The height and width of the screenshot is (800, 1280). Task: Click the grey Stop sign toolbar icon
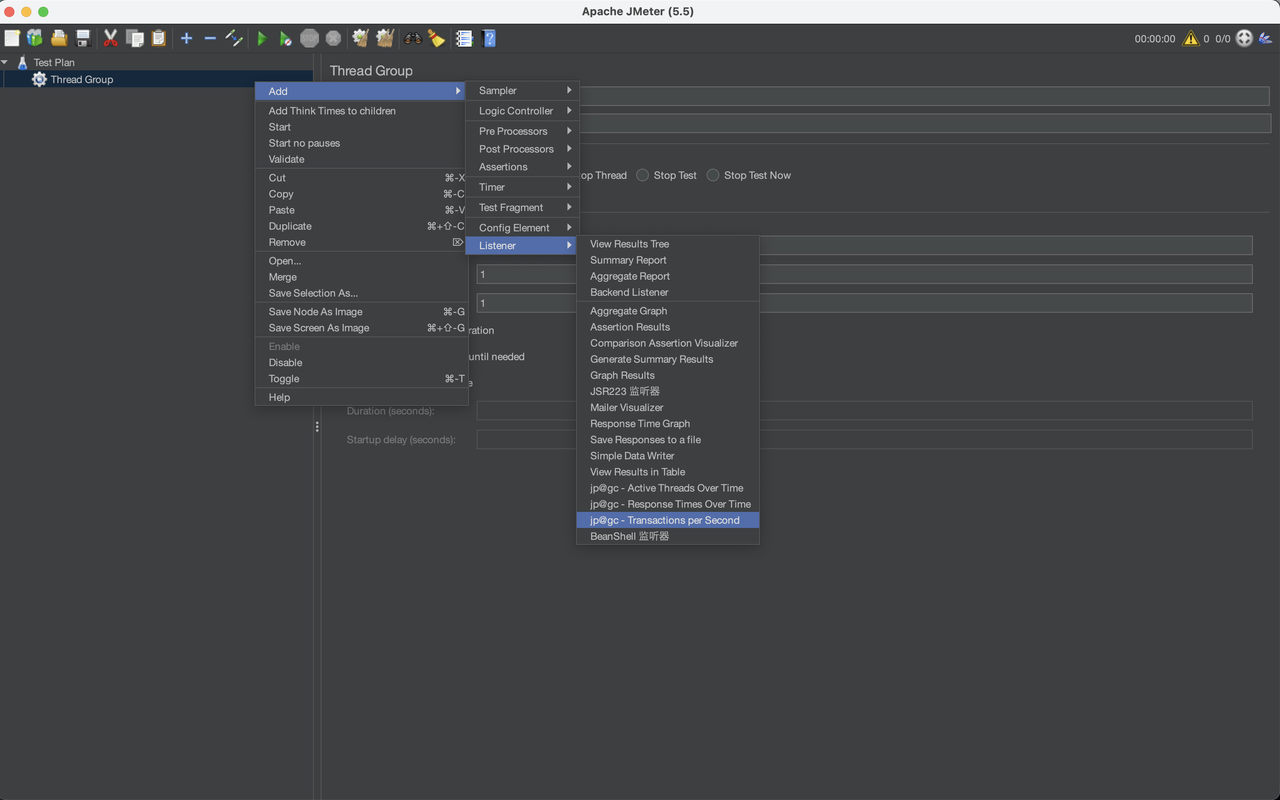coord(310,38)
